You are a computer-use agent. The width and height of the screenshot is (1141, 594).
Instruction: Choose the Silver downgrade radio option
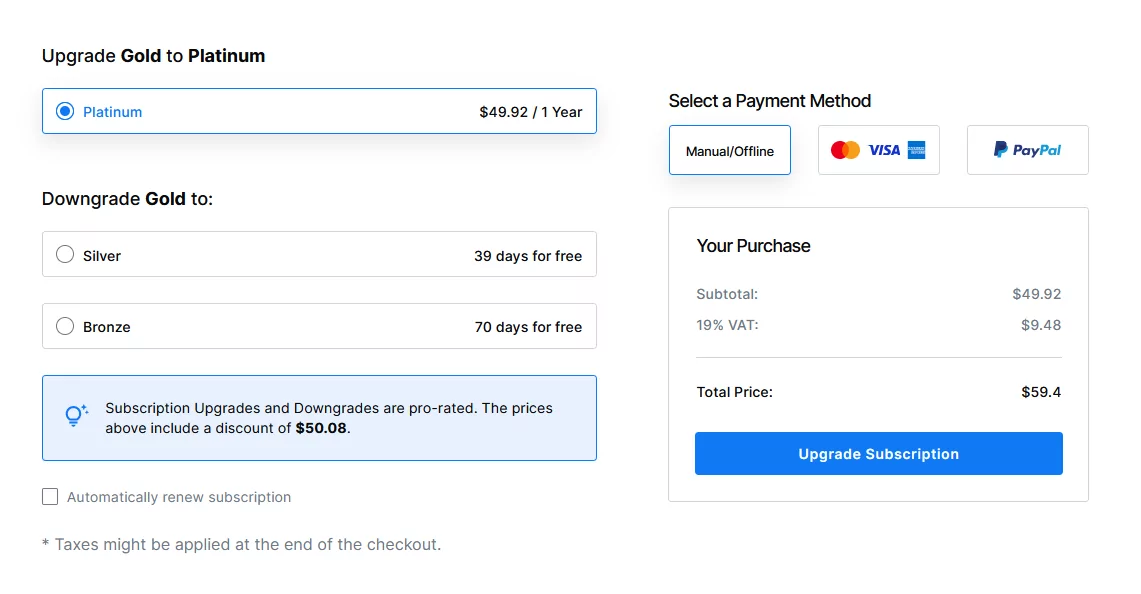point(65,254)
